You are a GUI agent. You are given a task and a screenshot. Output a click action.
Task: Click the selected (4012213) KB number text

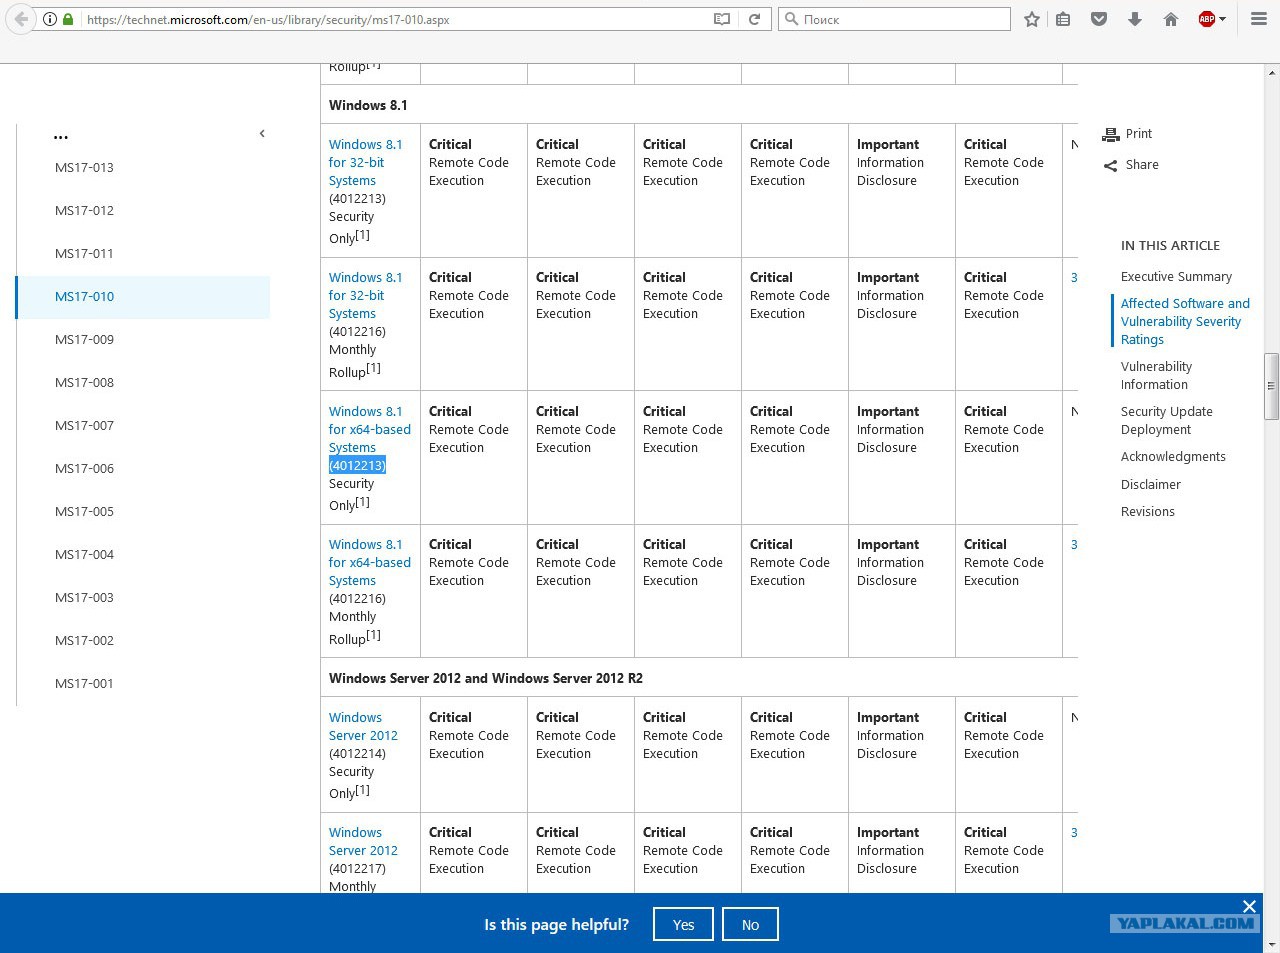[x=357, y=466]
